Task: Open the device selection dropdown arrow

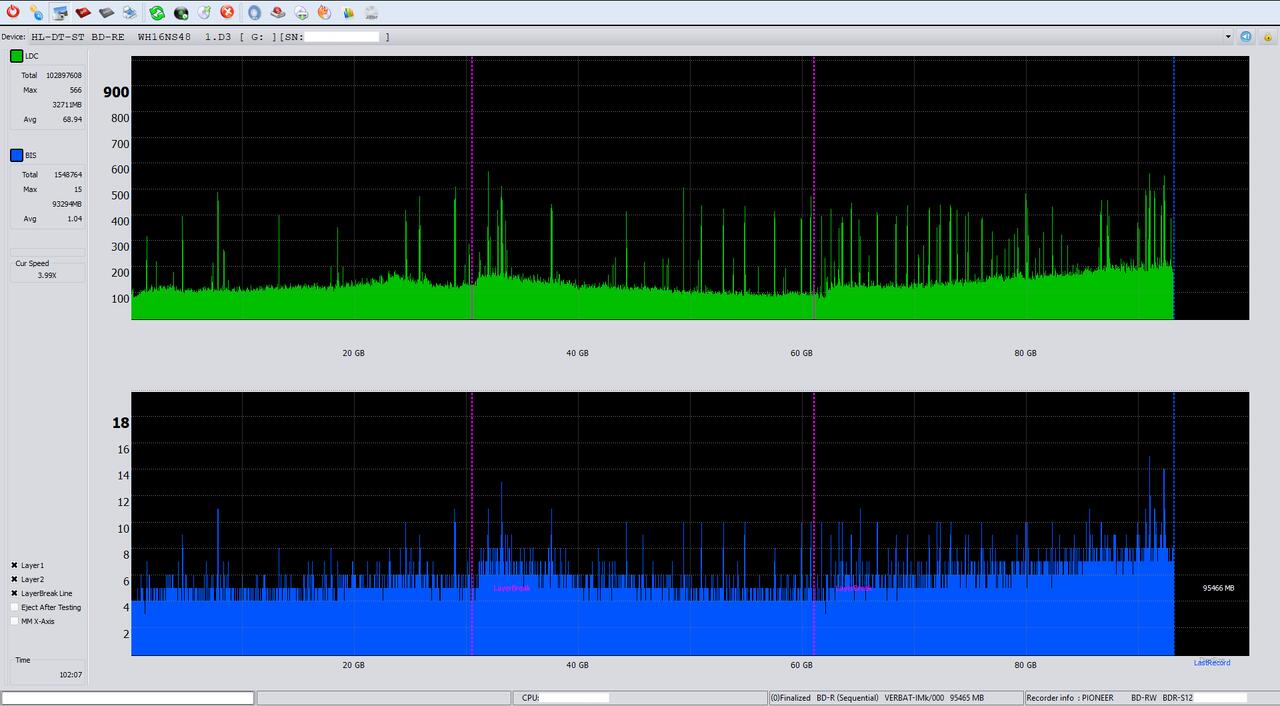Action: point(1228,37)
